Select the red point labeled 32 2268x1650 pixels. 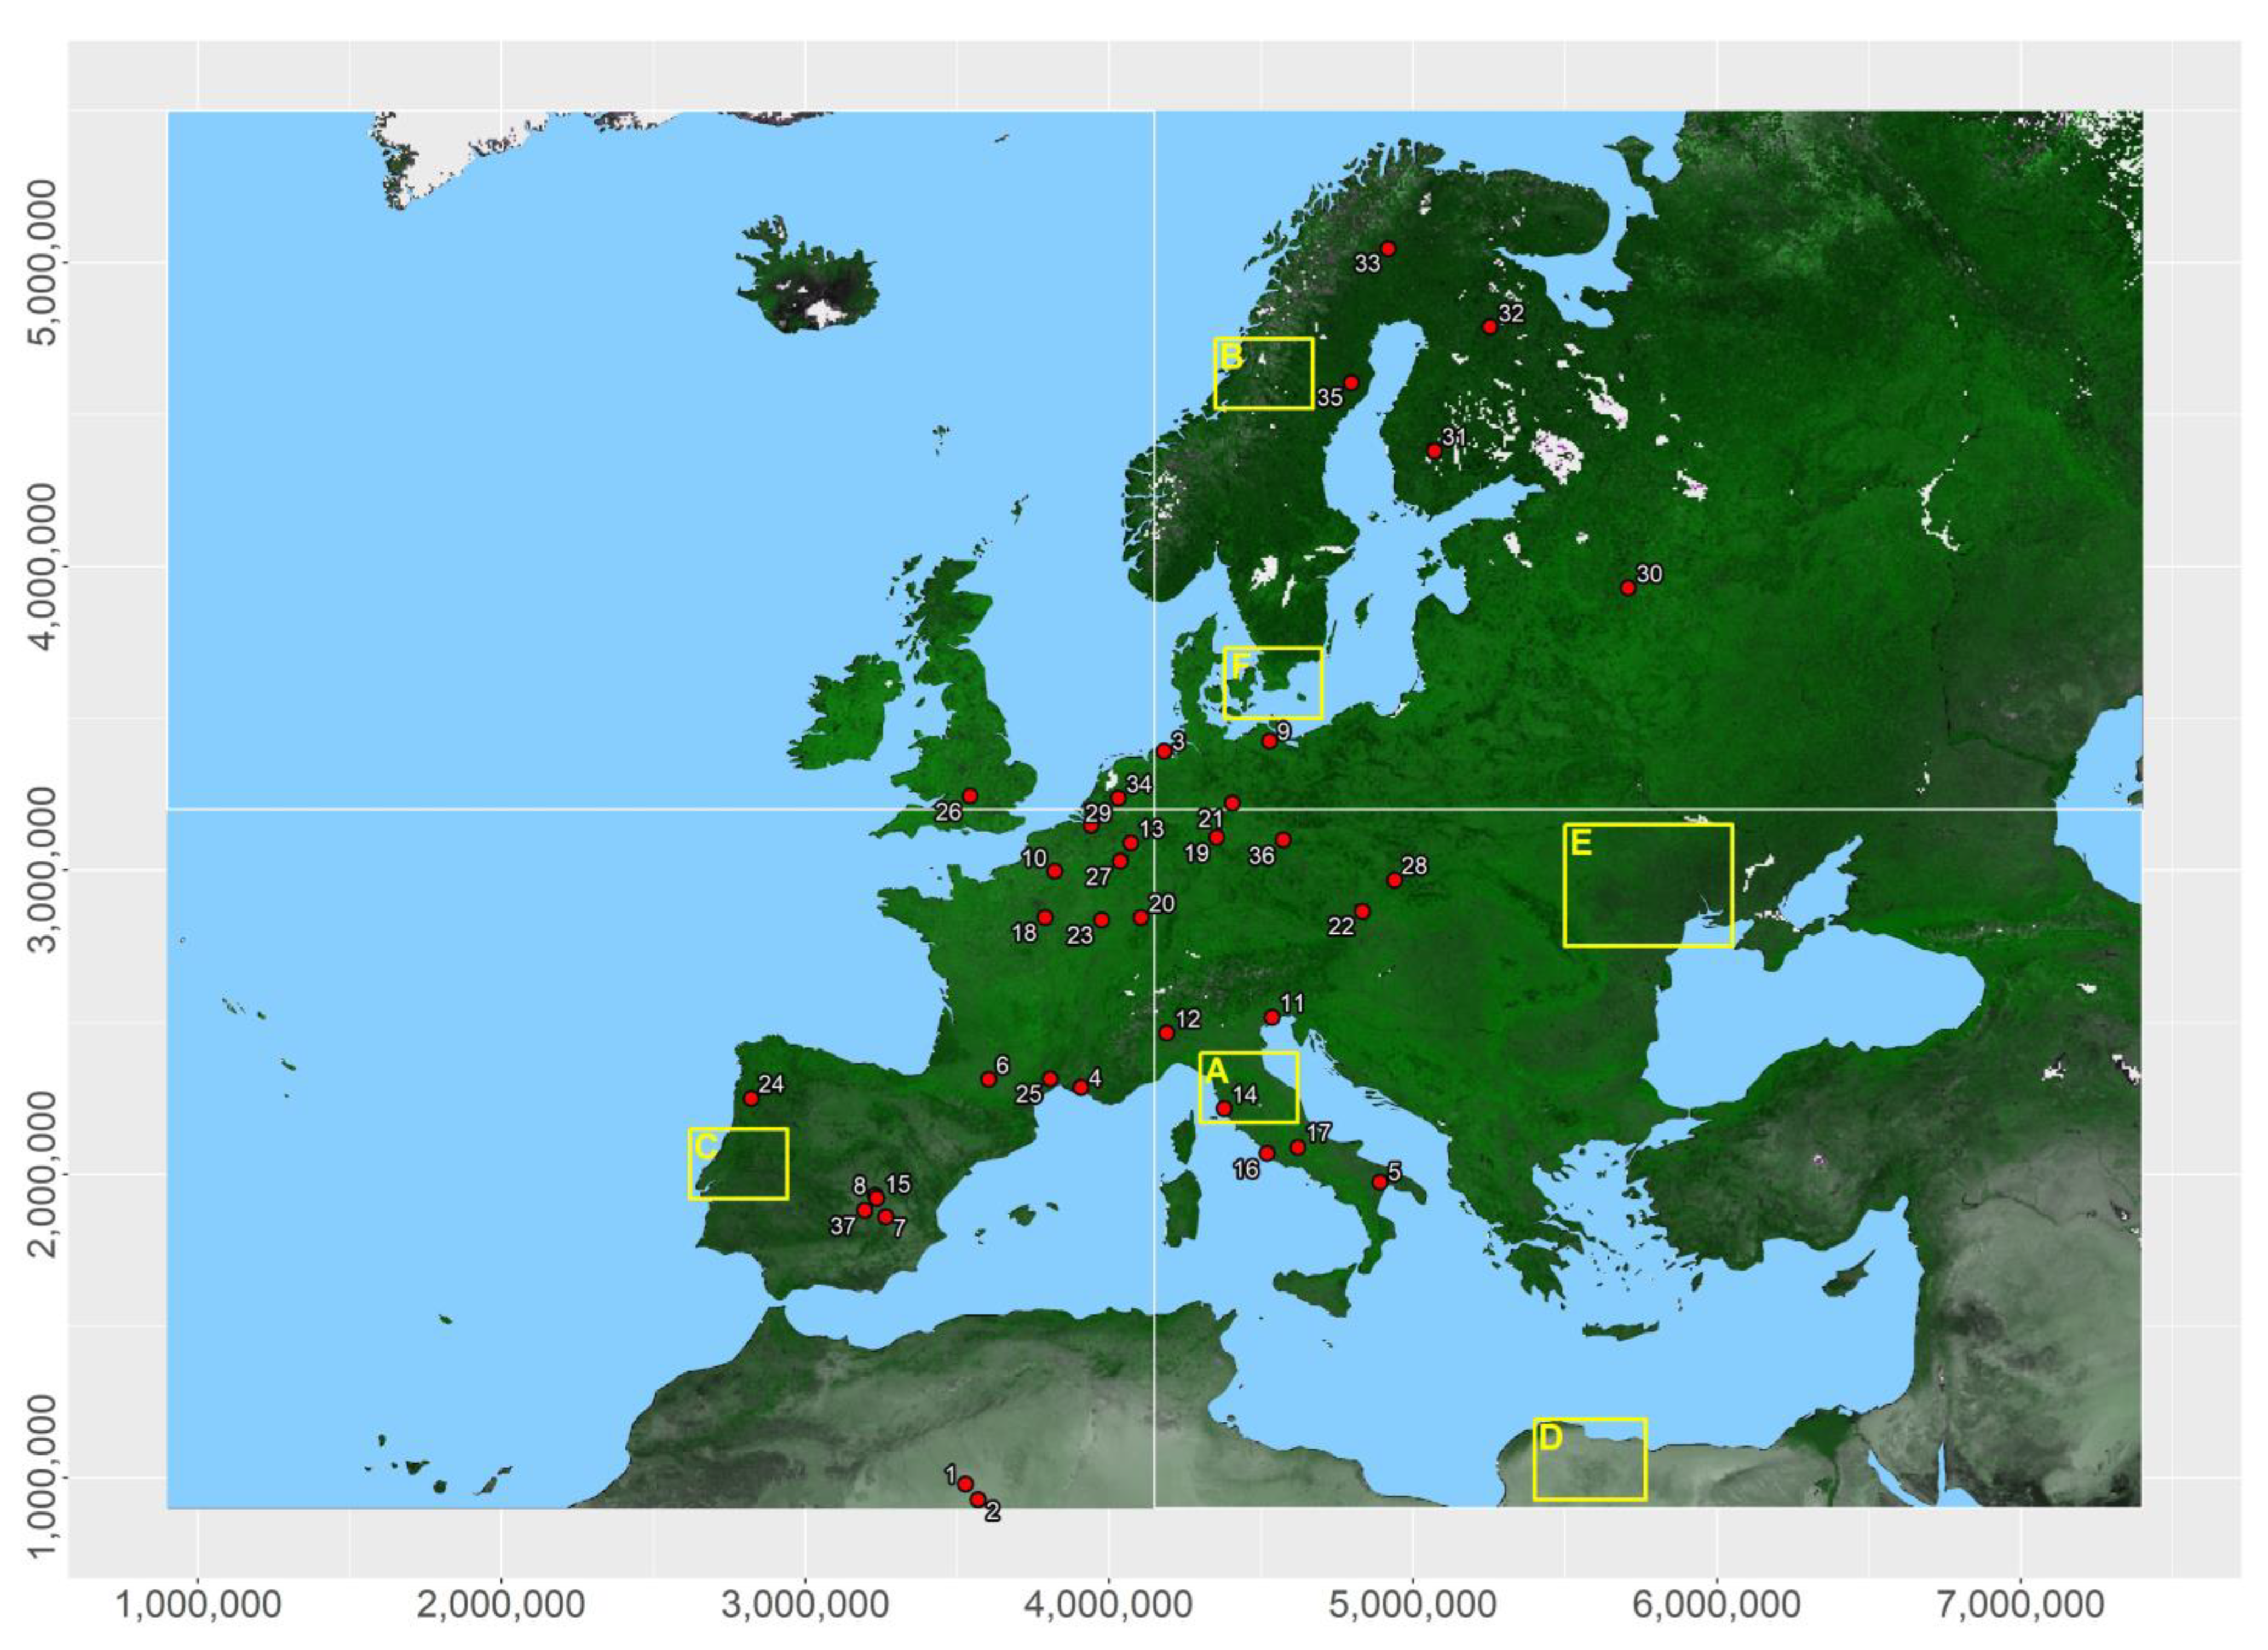pyautogui.click(x=1489, y=327)
